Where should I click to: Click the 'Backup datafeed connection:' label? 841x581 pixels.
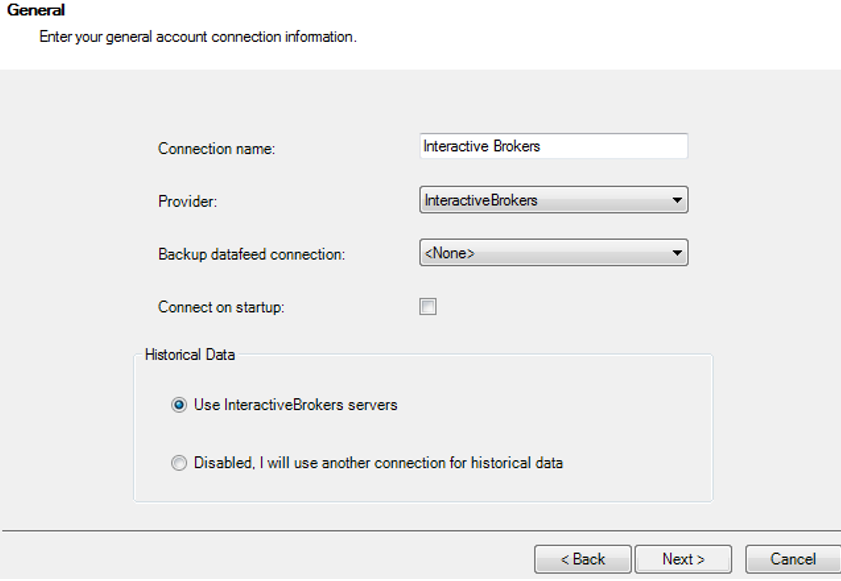coord(251,254)
